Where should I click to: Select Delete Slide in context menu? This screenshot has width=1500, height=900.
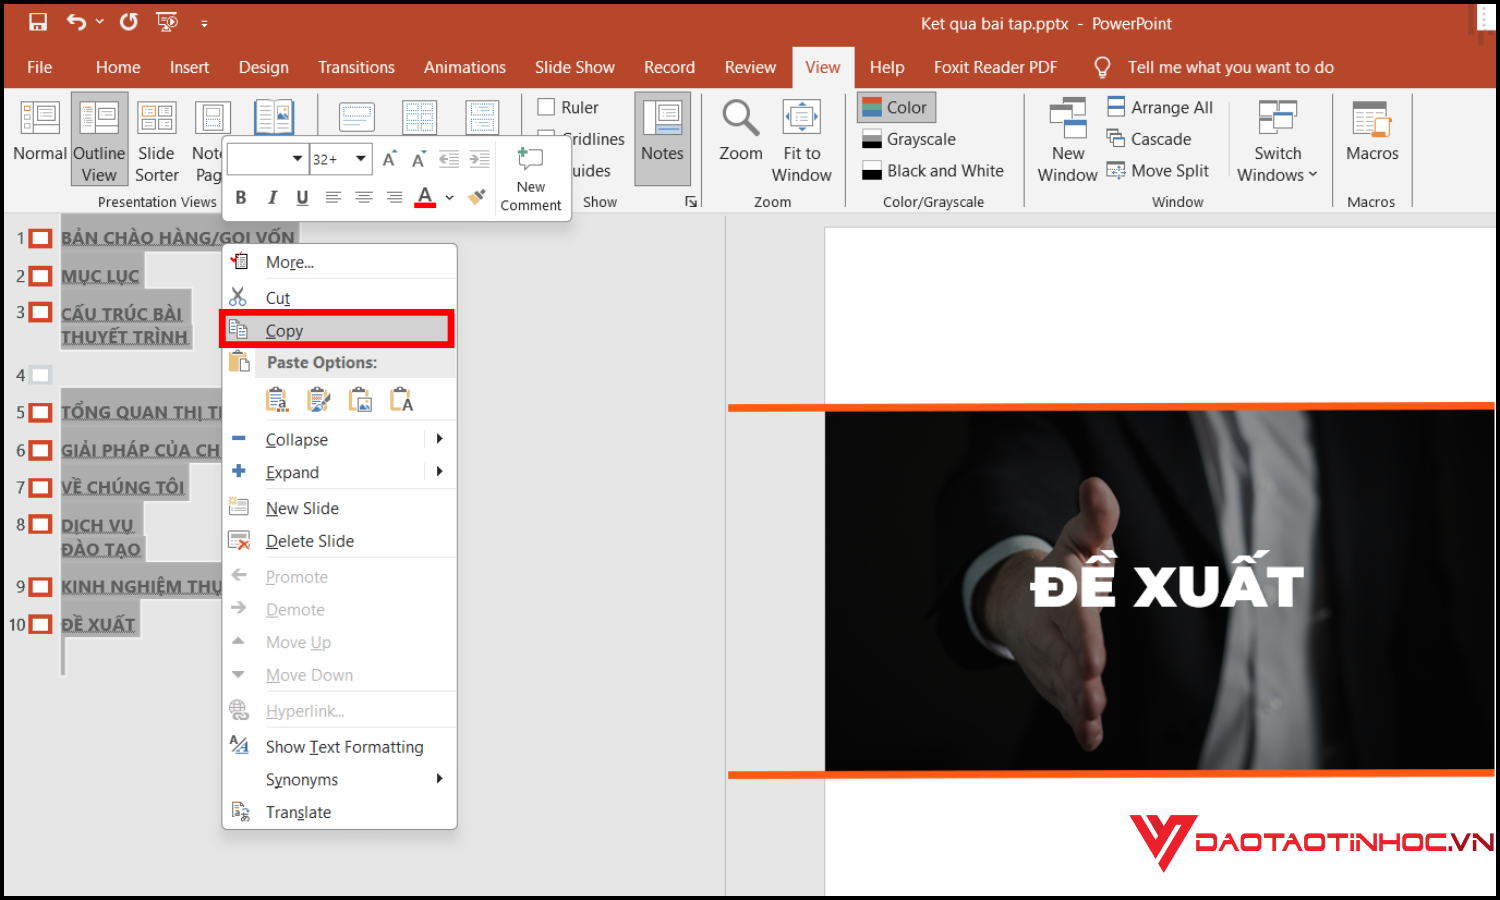(x=310, y=541)
